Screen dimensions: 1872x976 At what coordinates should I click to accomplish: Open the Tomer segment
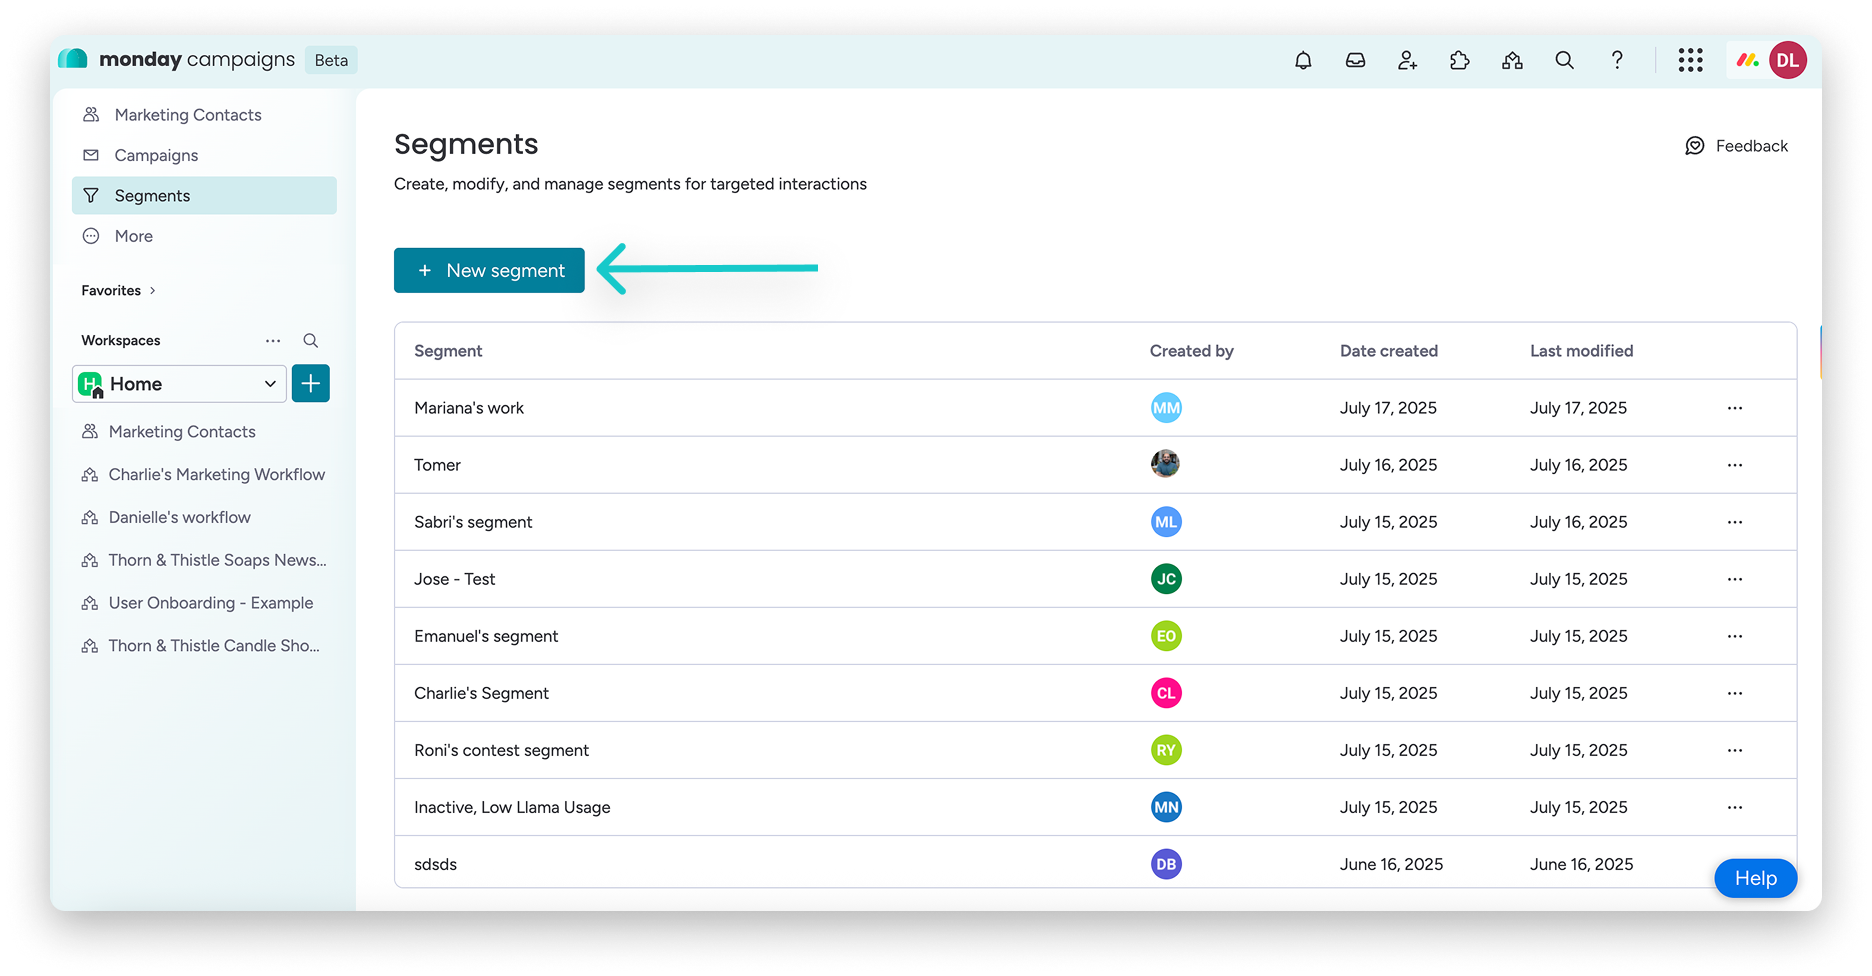[x=437, y=465]
